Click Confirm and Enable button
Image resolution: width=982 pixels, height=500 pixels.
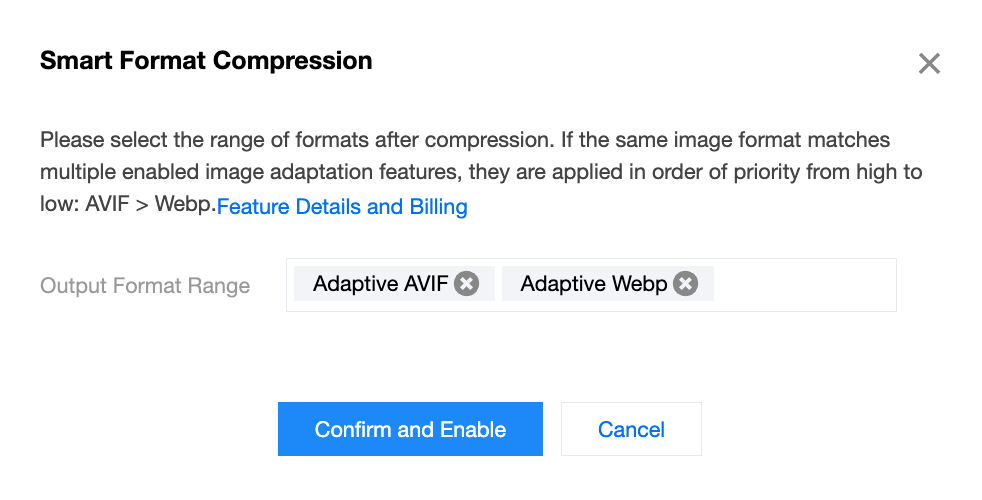[x=410, y=429]
